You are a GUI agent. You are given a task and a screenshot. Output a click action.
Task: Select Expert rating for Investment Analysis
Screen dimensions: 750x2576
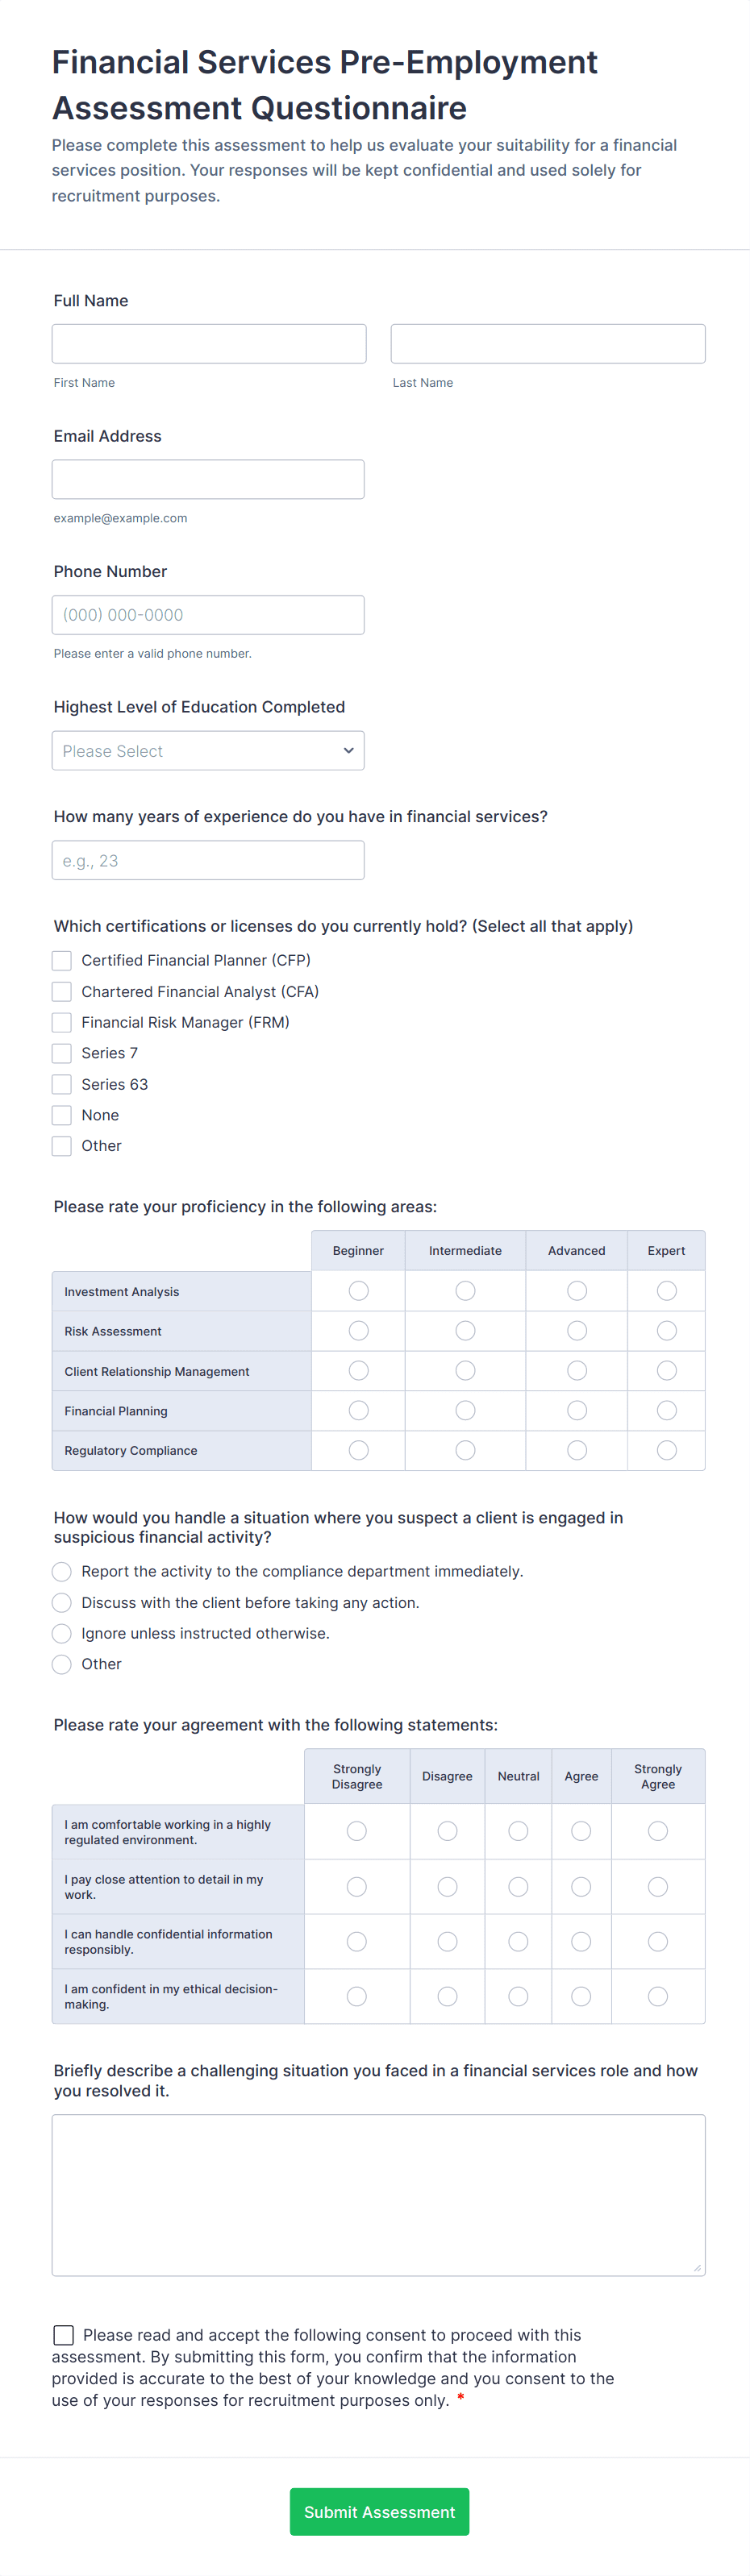(x=666, y=1290)
